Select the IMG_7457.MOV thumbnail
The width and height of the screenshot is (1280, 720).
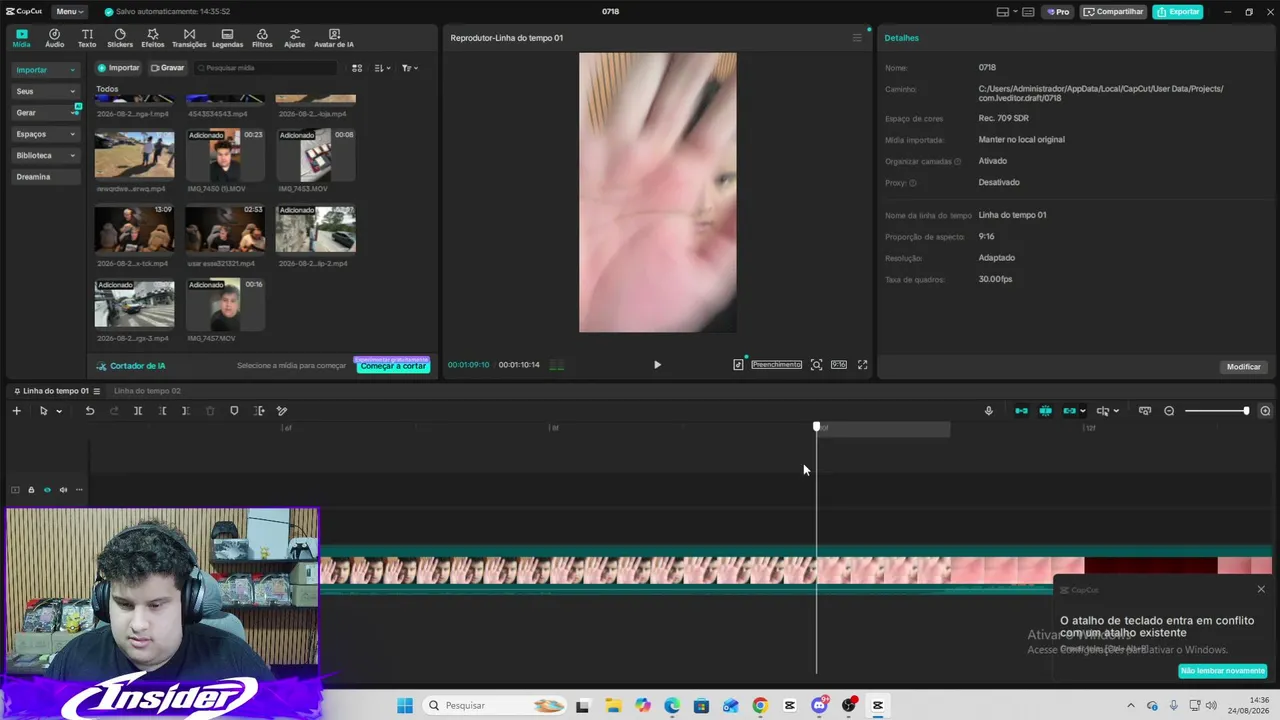(x=225, y=304)
